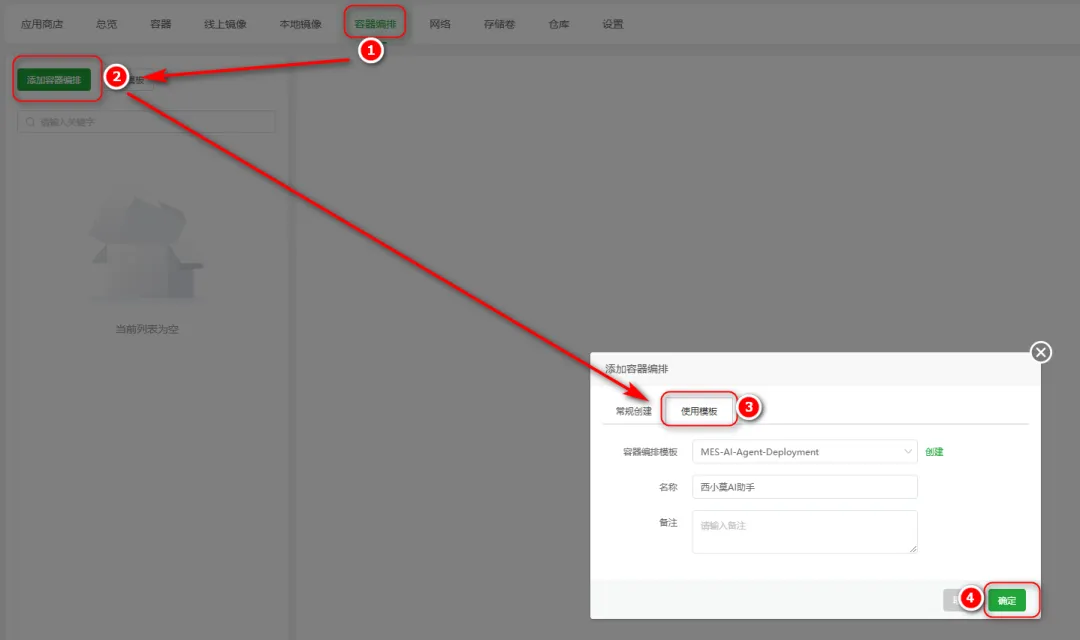This screenshot has width=1080, height=640.
Task: Open the 容器编排模板 dropdown
Action: (x=804, y=452)
